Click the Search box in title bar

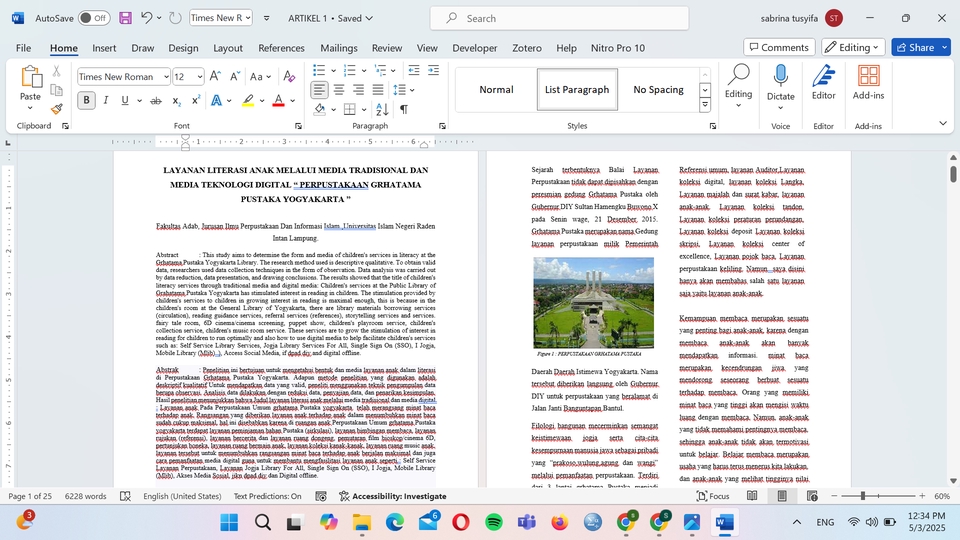point(559,18)
